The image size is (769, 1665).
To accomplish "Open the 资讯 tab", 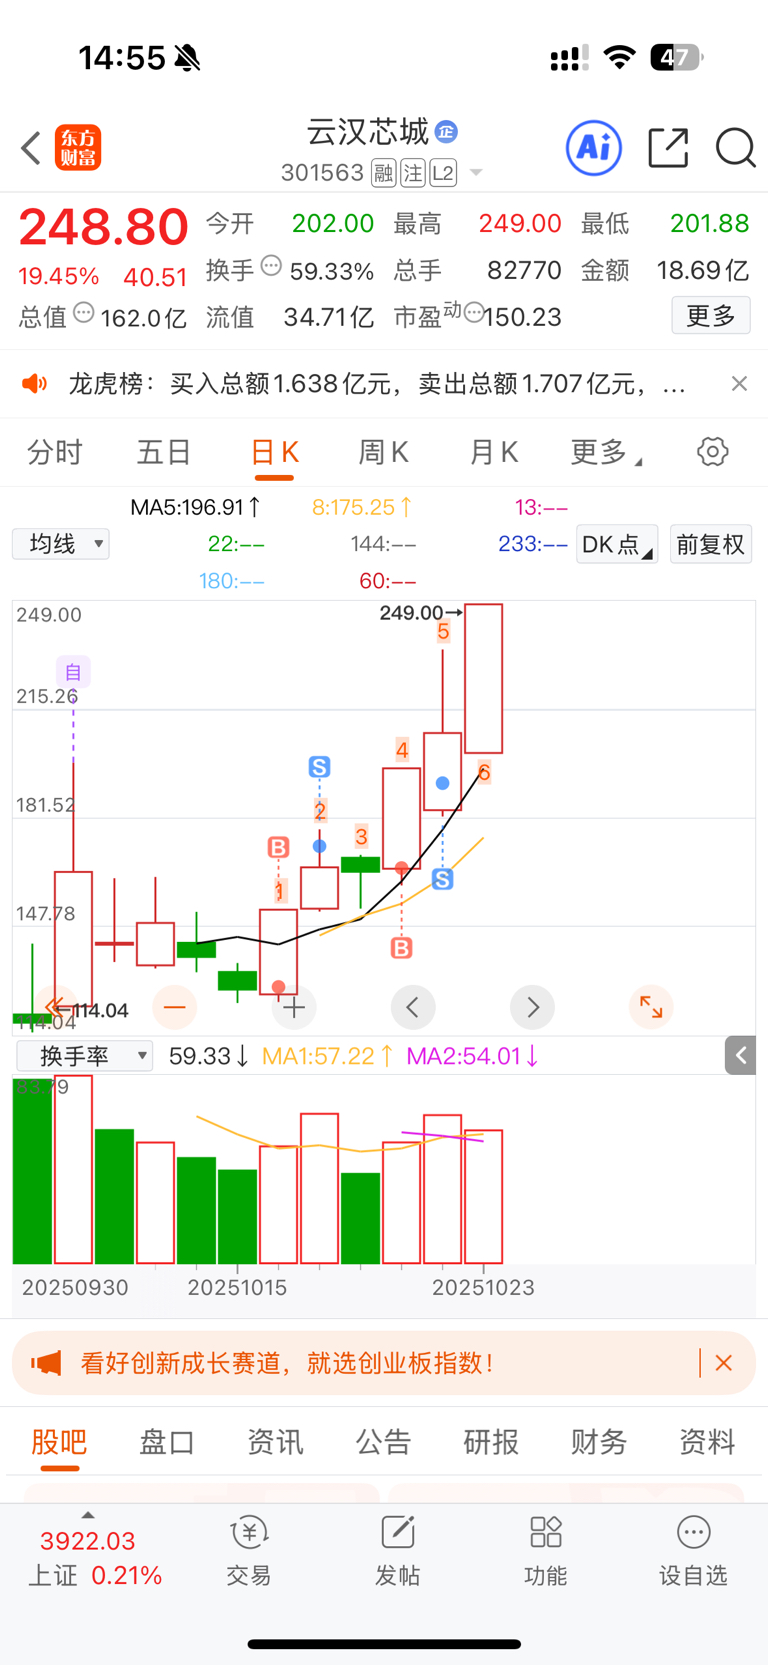I will click(x=275, y=1441).
